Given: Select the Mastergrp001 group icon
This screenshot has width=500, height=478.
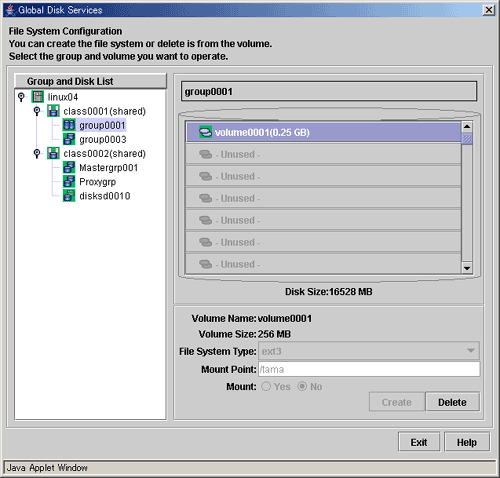Looking at the screenshot, I should click(x=69, y=167).
